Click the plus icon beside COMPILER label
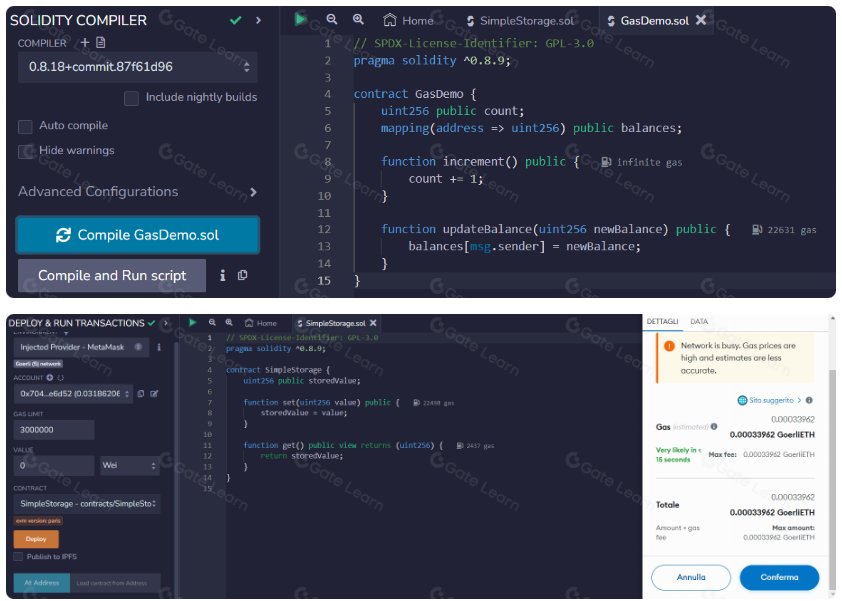This screenshot has height=601, width=842. pos(85,43)
